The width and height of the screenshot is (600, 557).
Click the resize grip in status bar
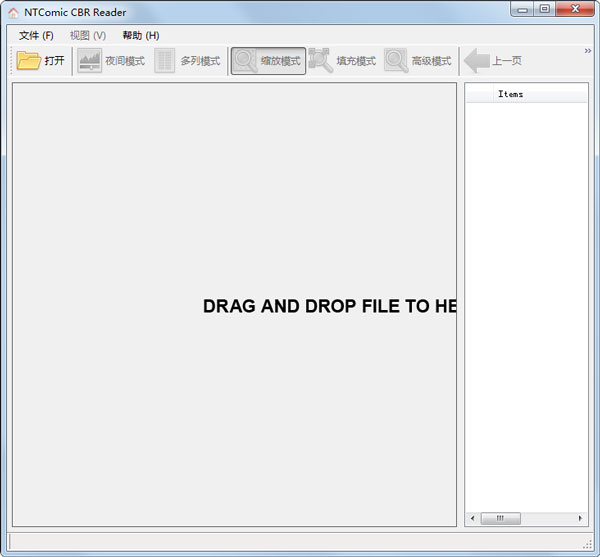(x=587, y=545)
